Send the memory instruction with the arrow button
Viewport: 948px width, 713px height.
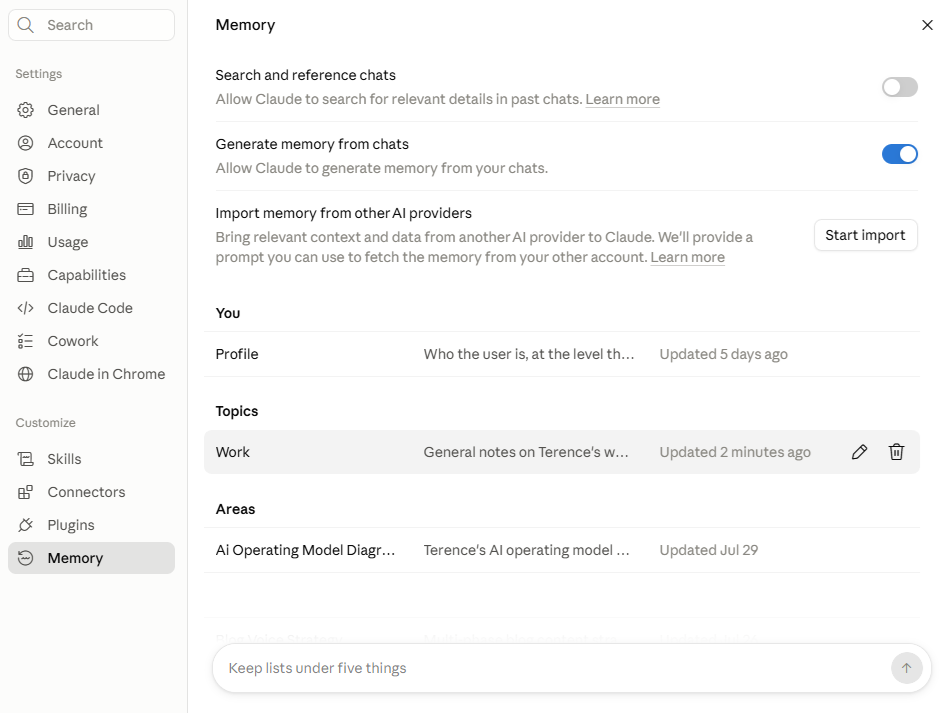pos(906,668)
